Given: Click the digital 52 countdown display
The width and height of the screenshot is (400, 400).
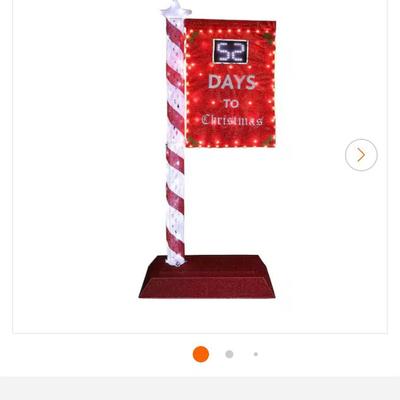Looking at the screenshot, I should pyautogui.click(x=231, y=51).
